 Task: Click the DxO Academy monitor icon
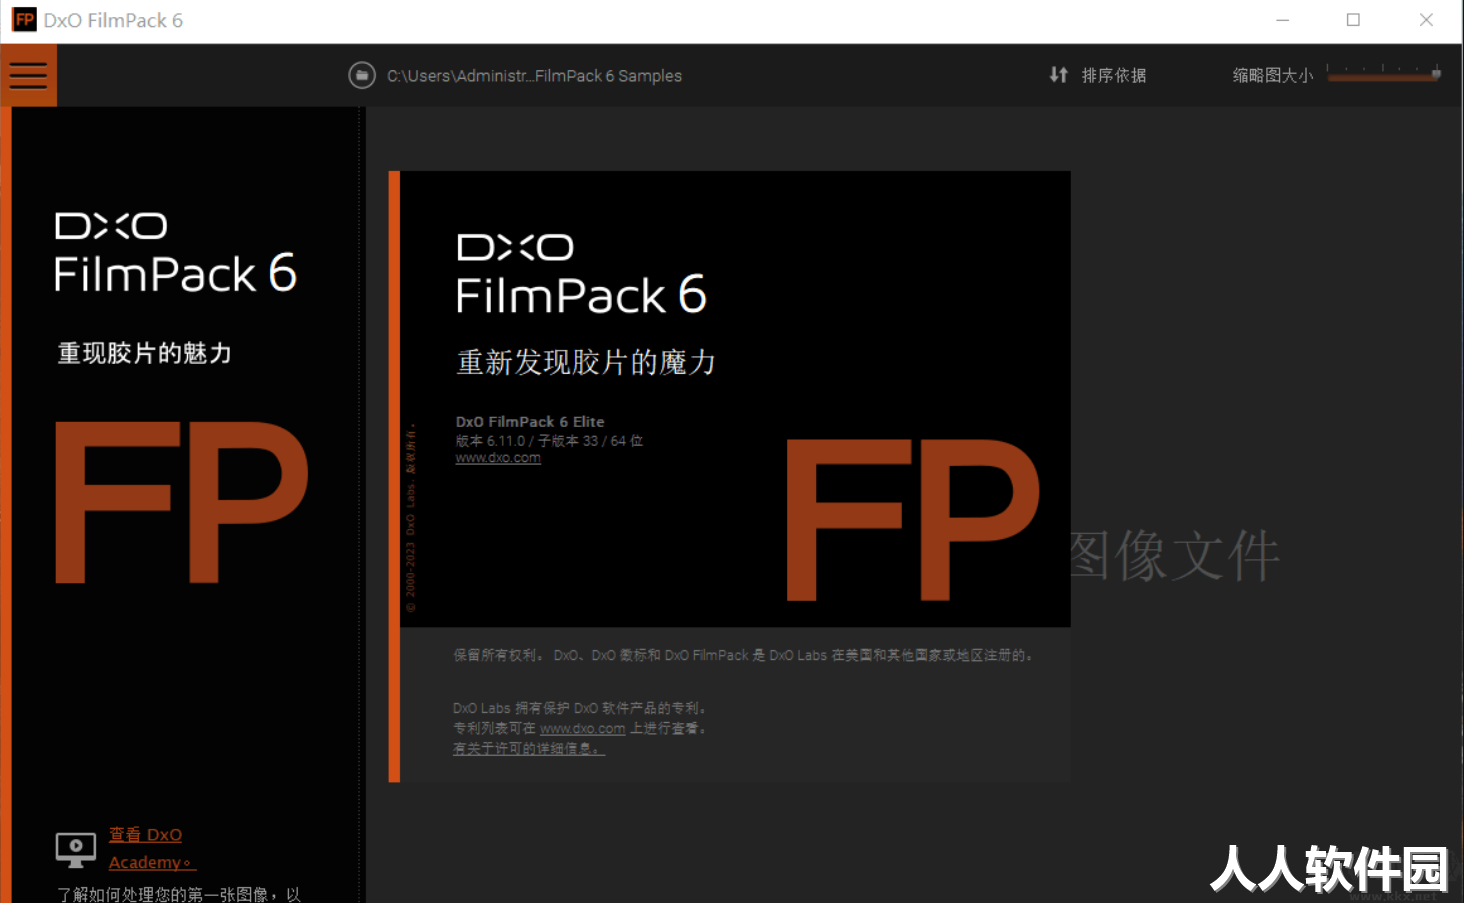coord(76,850)
